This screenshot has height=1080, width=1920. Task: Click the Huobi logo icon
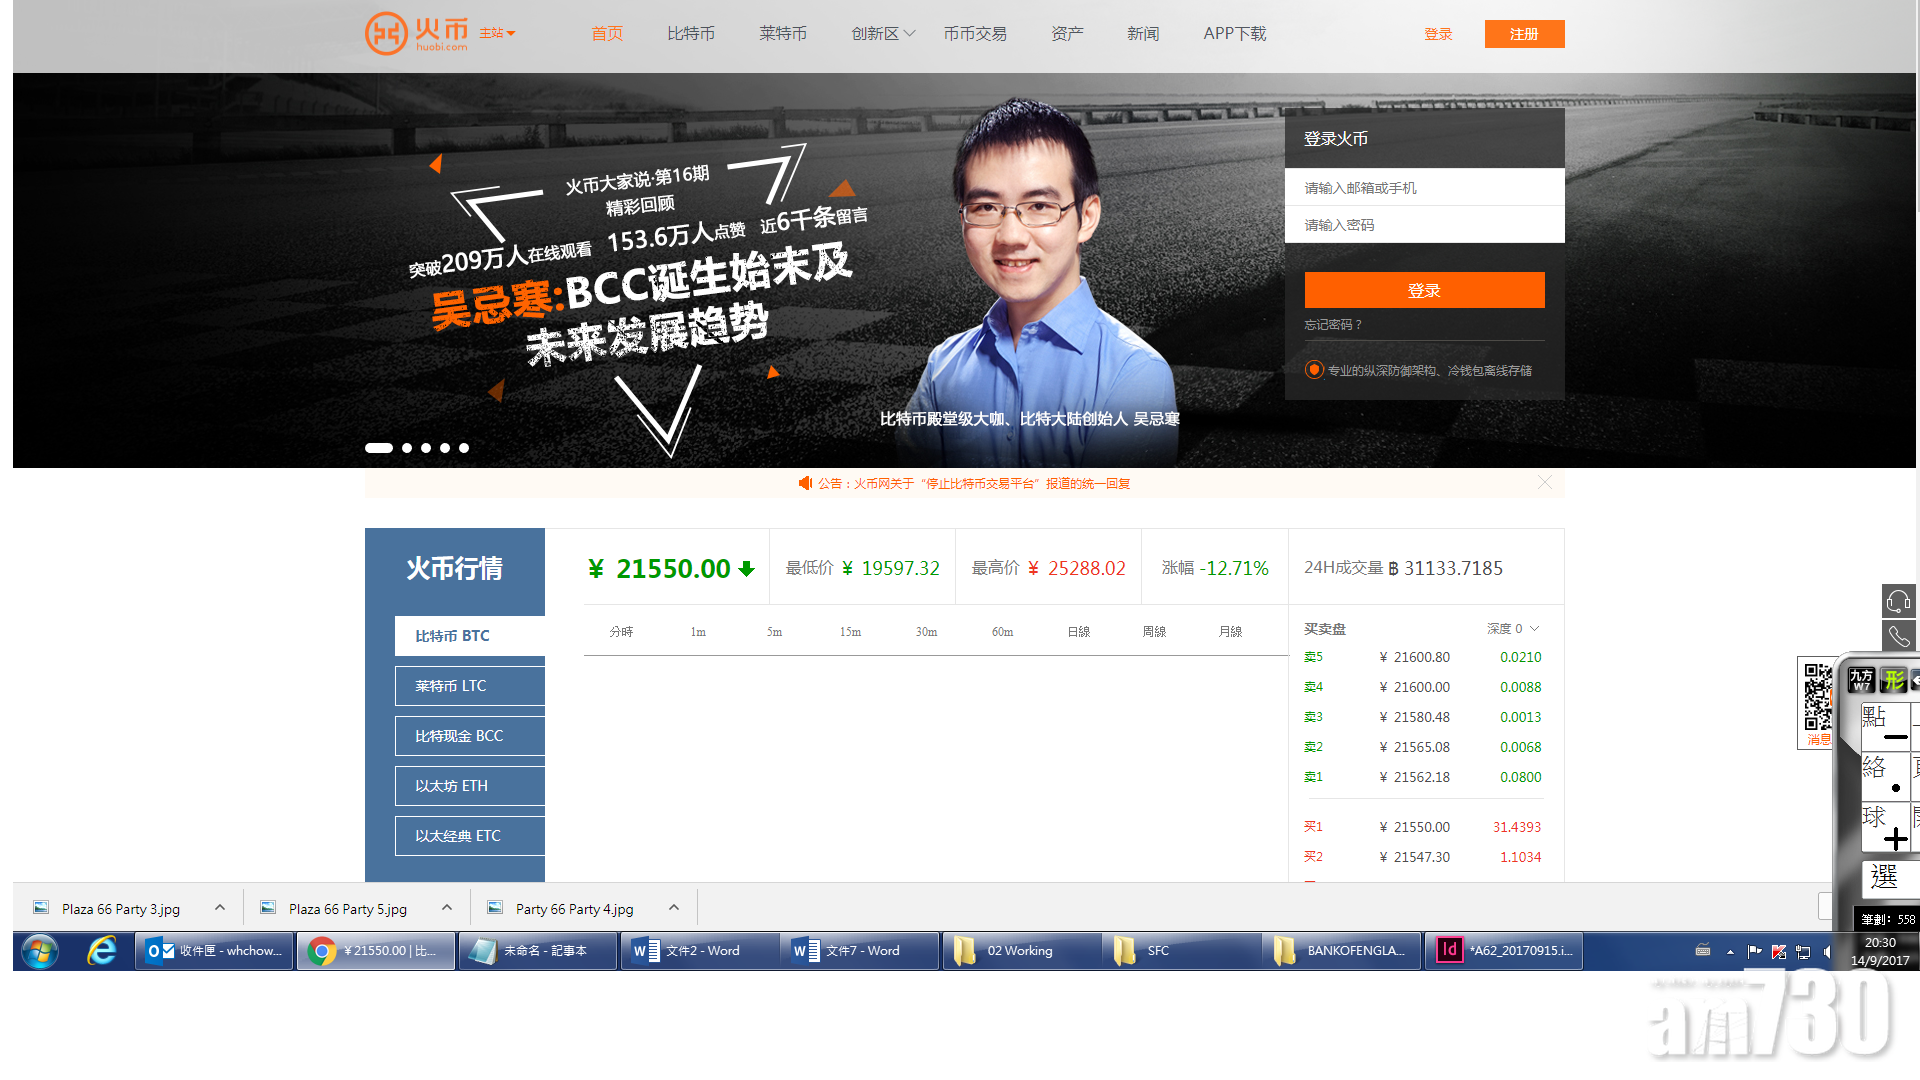[x=386, y=33]
